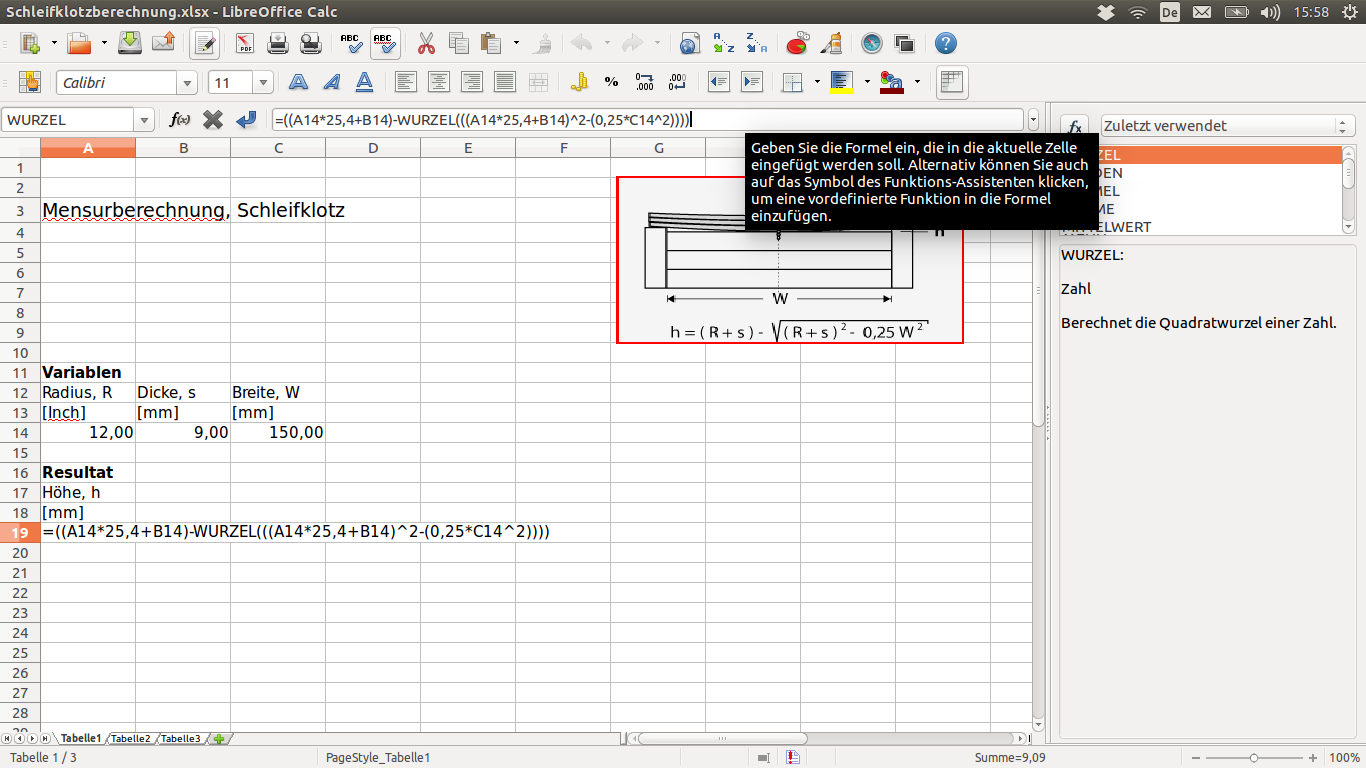
Task: Click the column G header
Action: pos(658,148)
